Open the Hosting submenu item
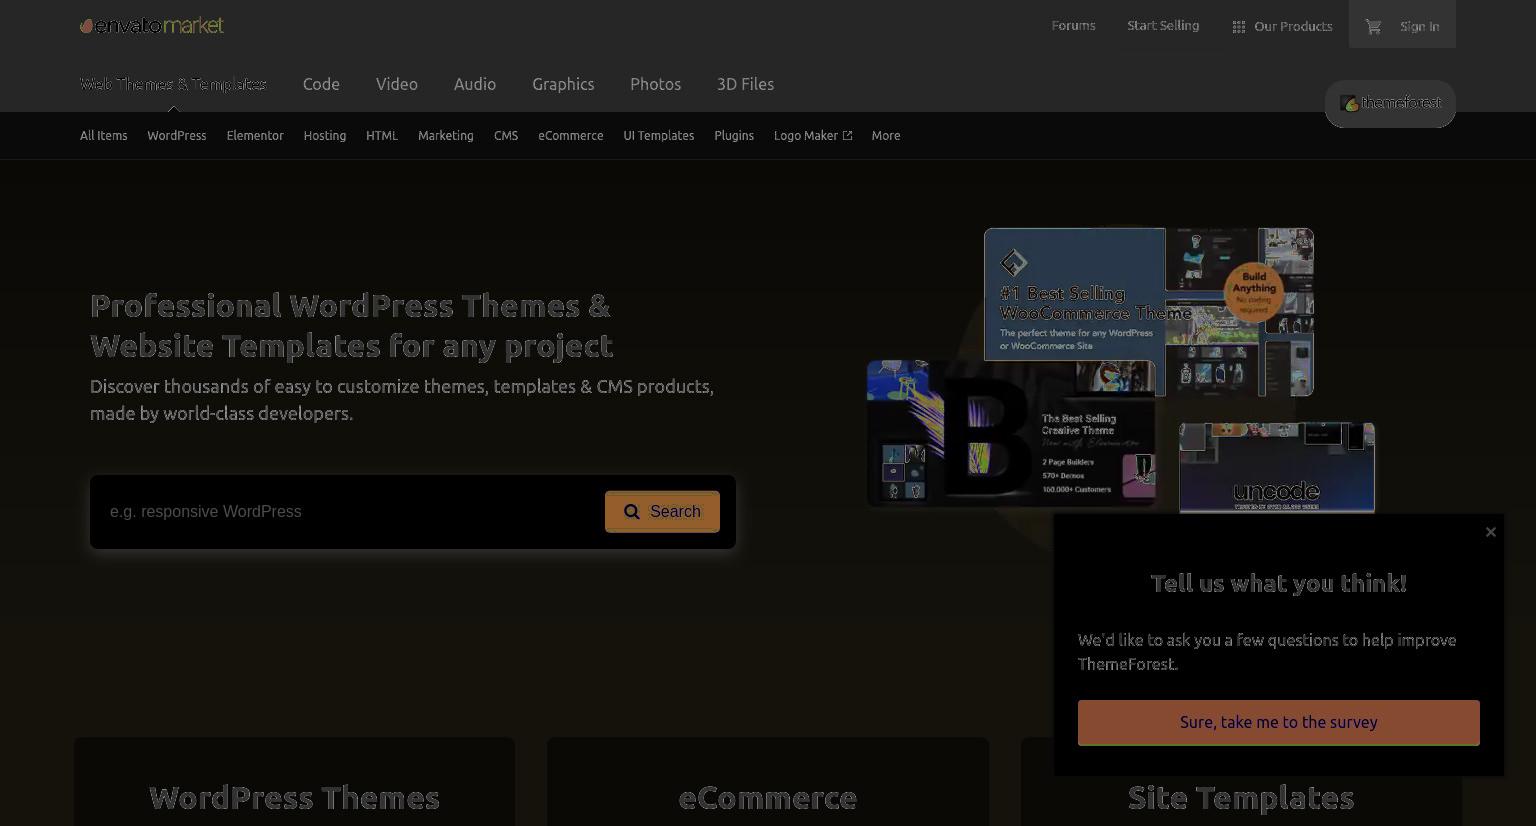The height and width of the screenshot is (826, 1536). [x=325, y=136]
